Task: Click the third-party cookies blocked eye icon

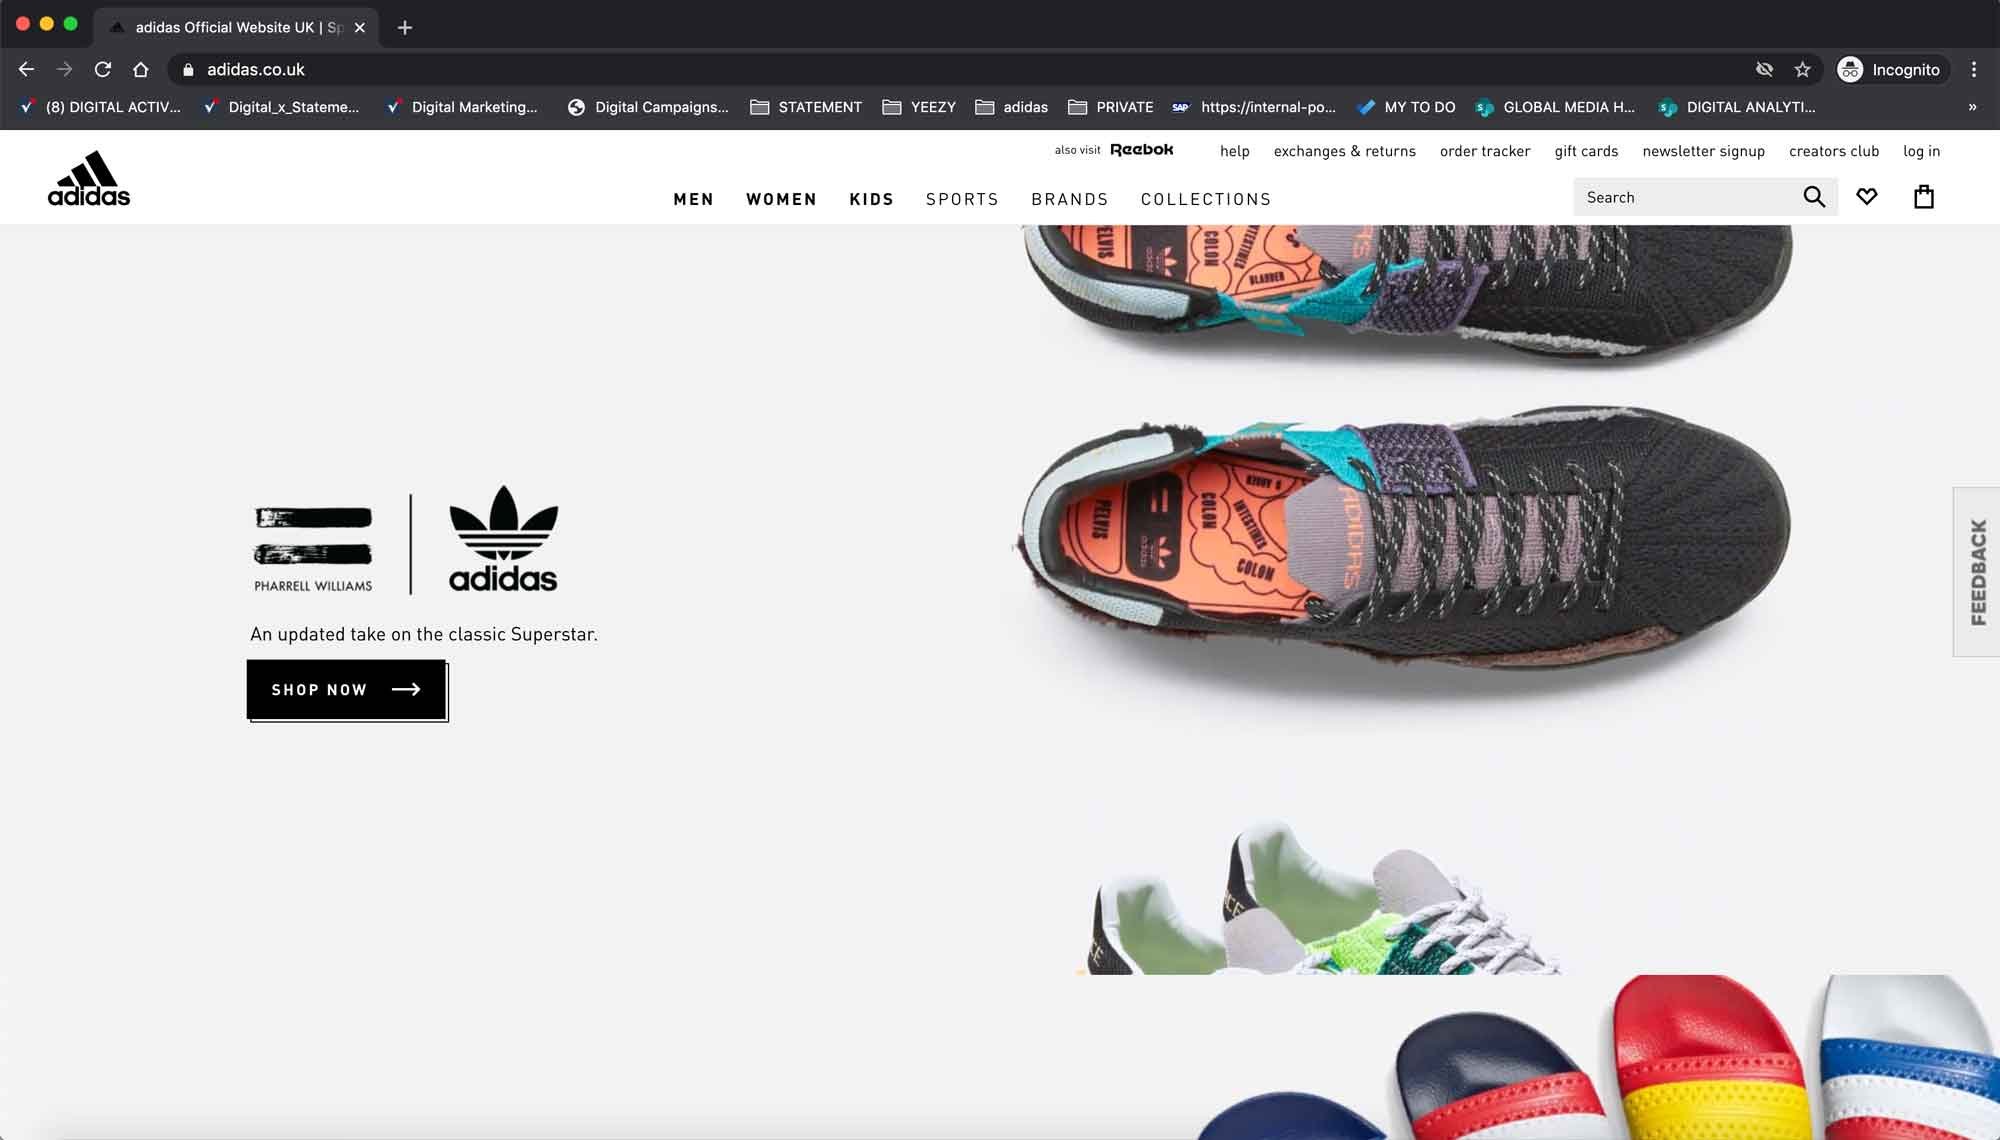Action: click(x=1765, y=69)
